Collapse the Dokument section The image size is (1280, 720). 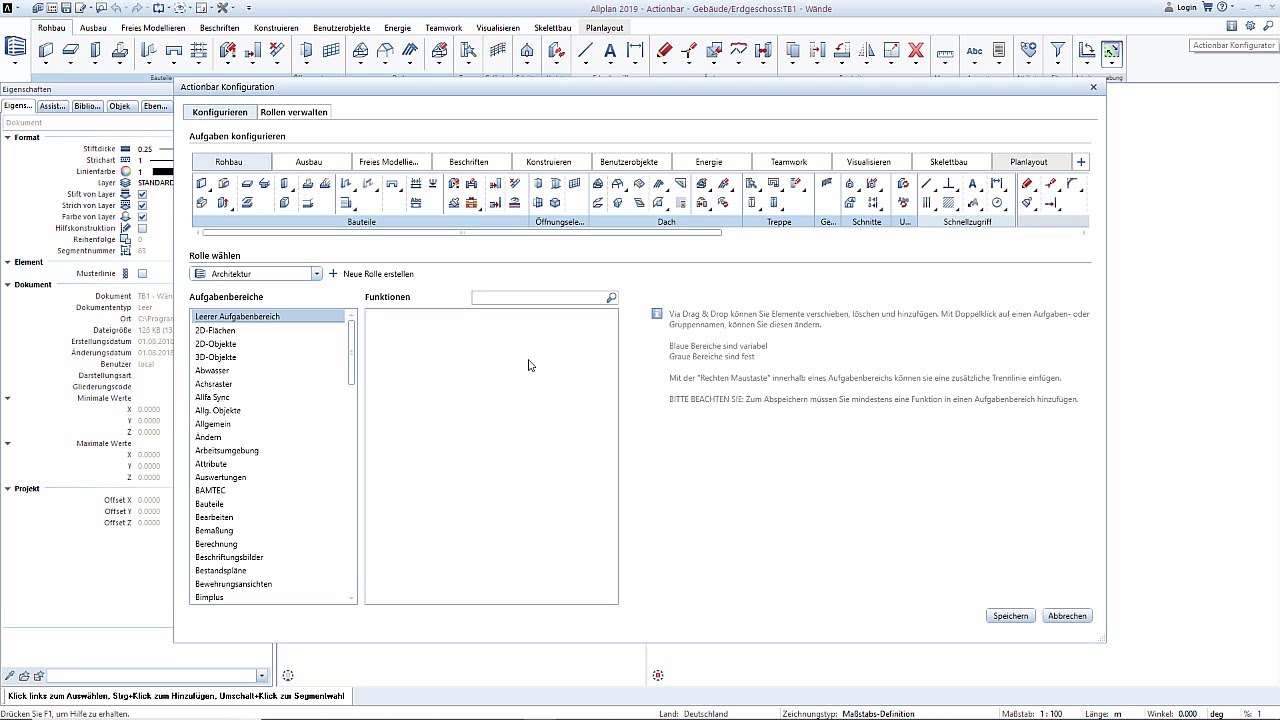[8, 284]
